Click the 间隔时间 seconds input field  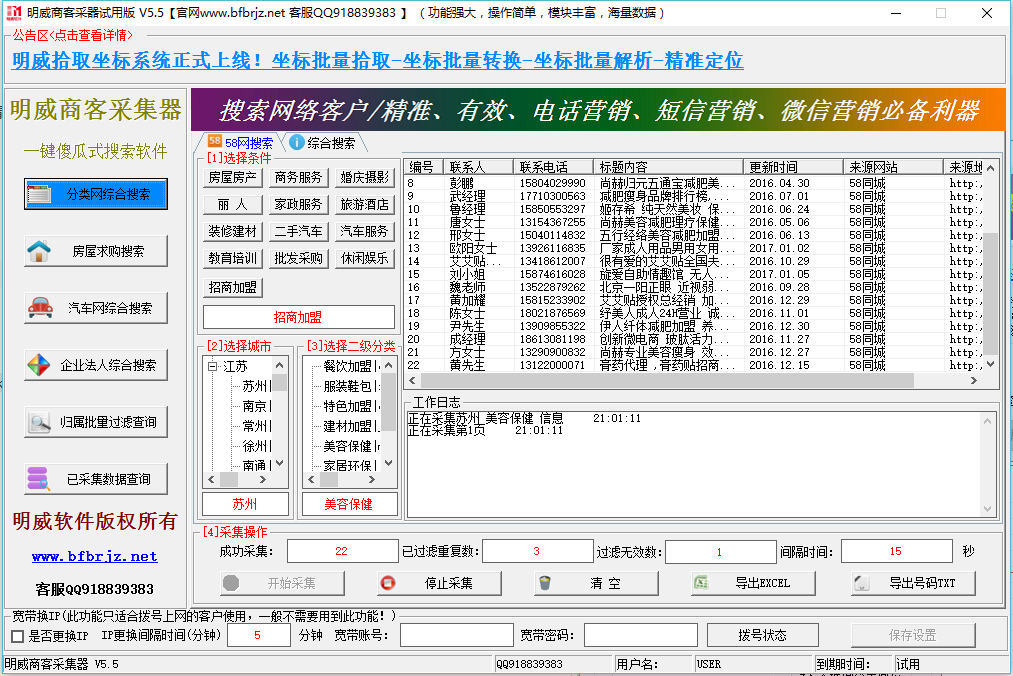pos(896,551)
